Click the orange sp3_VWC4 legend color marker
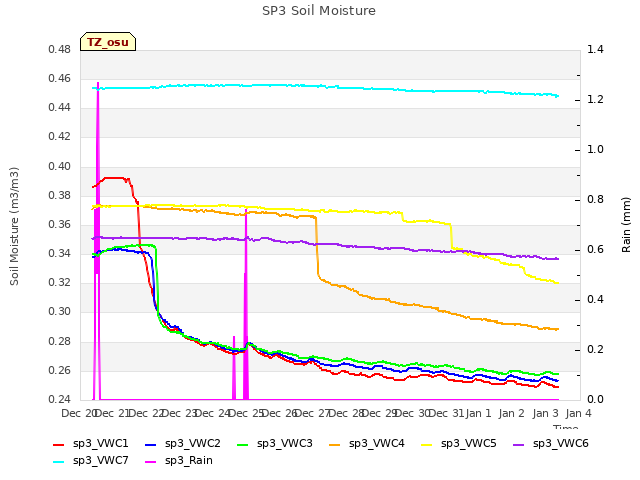This screenshot has width=640, height=480. [335, 444]
